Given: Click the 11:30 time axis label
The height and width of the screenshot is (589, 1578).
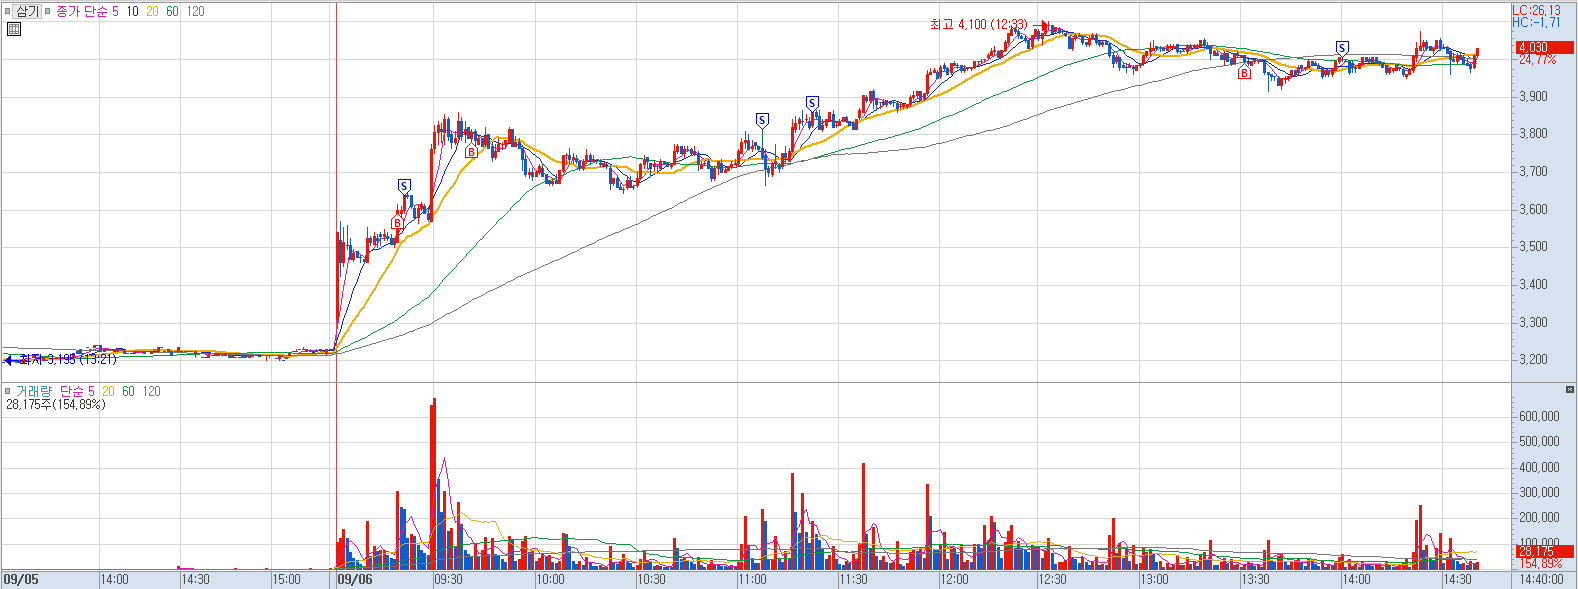Looking at the screenshot, I should (853, 580).
